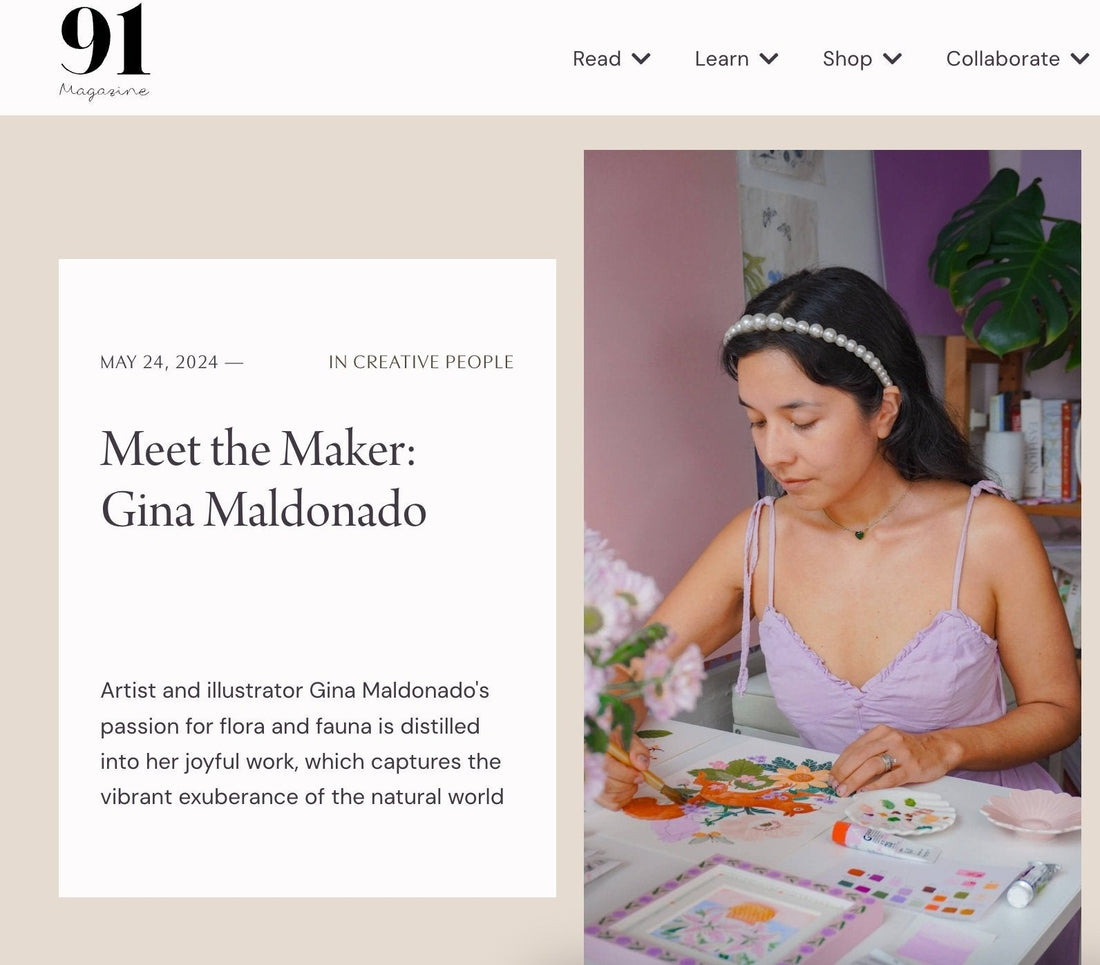Screen dimensions: 1100x965
Task: Follow the In Creative People category link
Action: tap(421, 362)
